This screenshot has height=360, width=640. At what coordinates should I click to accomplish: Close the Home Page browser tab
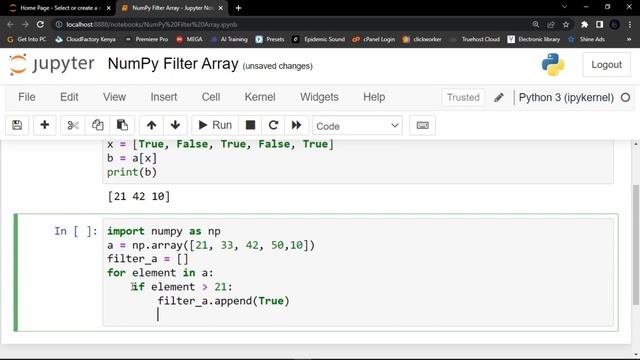point(109,8)
